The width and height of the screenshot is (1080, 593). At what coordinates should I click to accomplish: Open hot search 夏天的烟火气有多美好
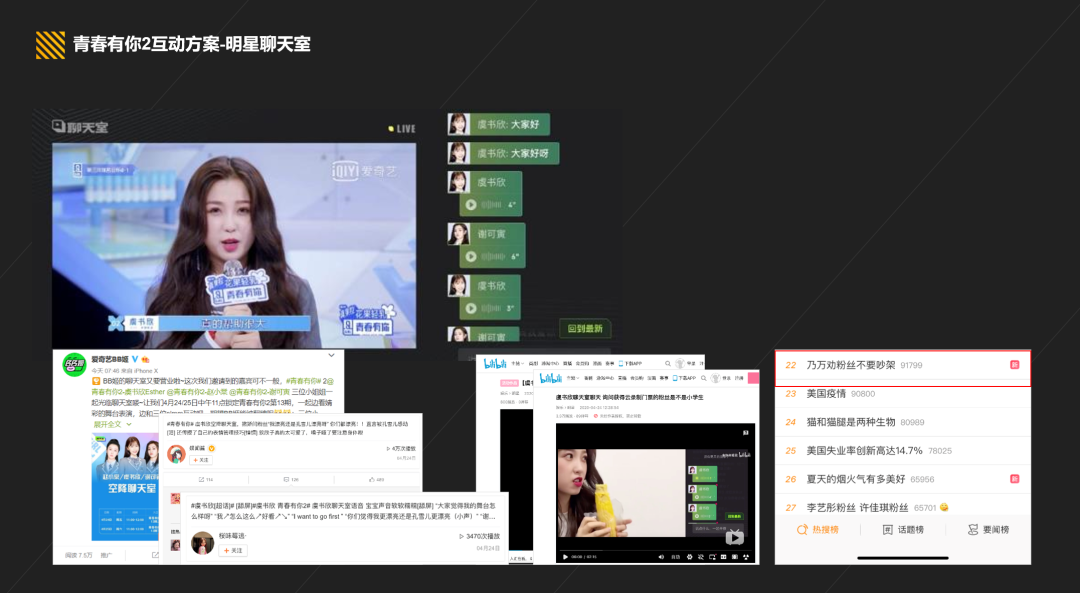pyautogui.click(x=903, y=479)
